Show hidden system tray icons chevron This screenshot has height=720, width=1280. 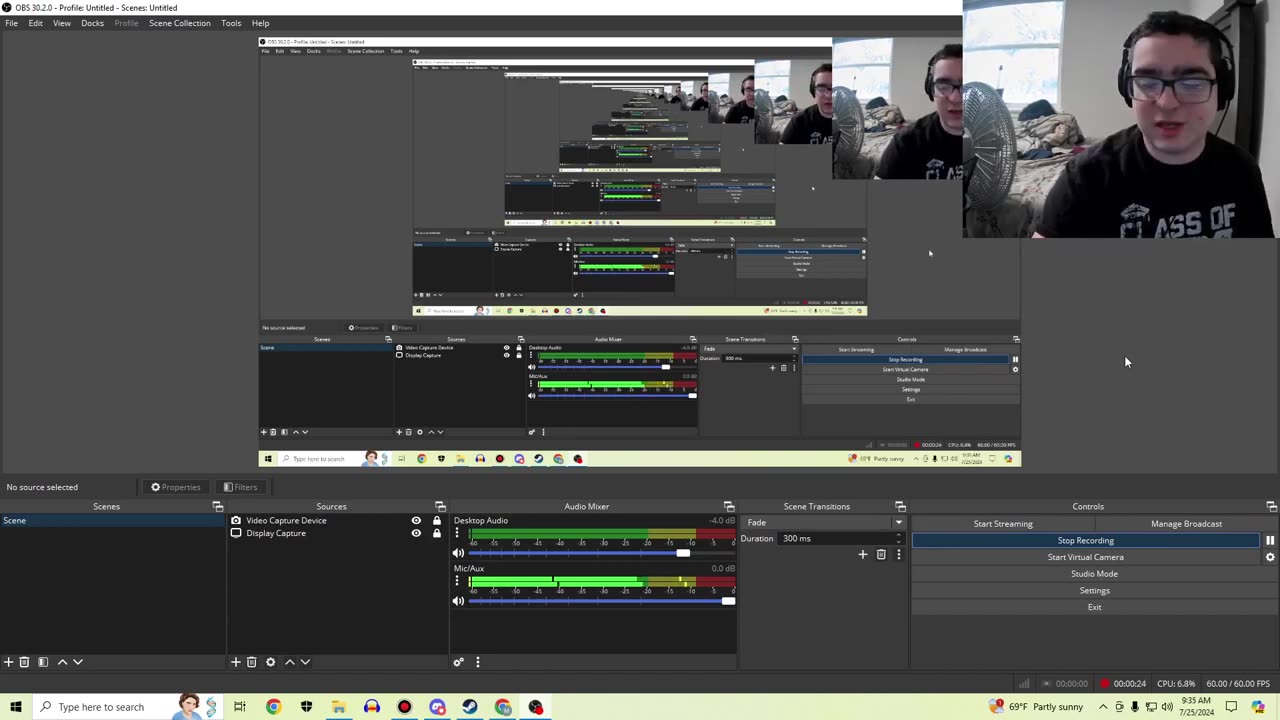click(x=1103, y=707)
